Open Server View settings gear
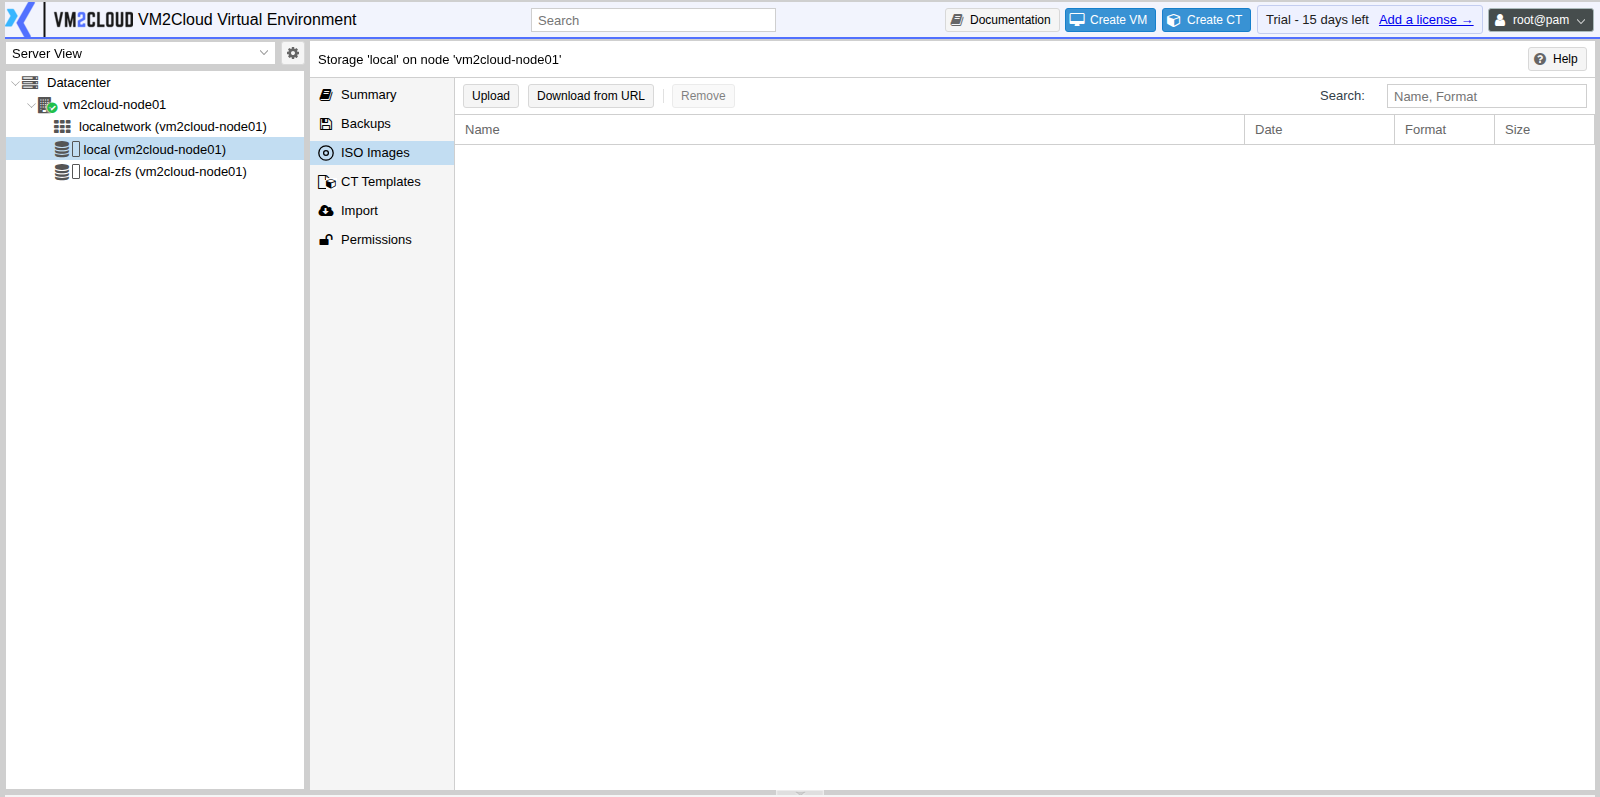This screenshot has width=1600, height=797. [x=293, y=53]
